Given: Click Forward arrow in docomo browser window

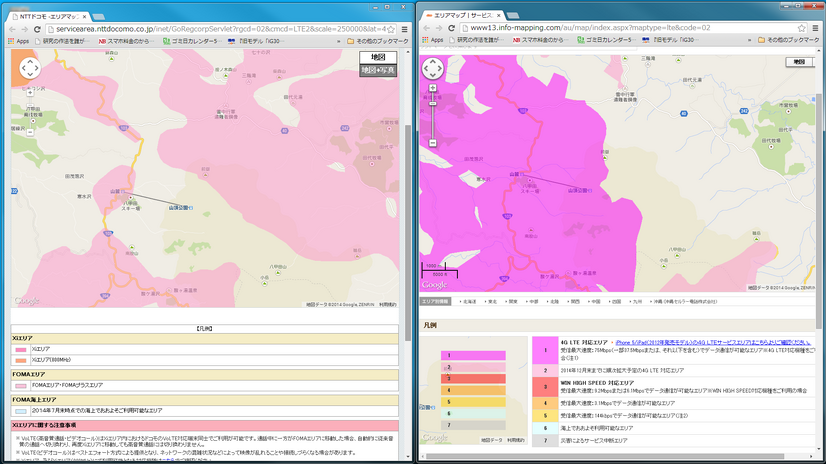Looking at the screenshot, I should [24, 29].
